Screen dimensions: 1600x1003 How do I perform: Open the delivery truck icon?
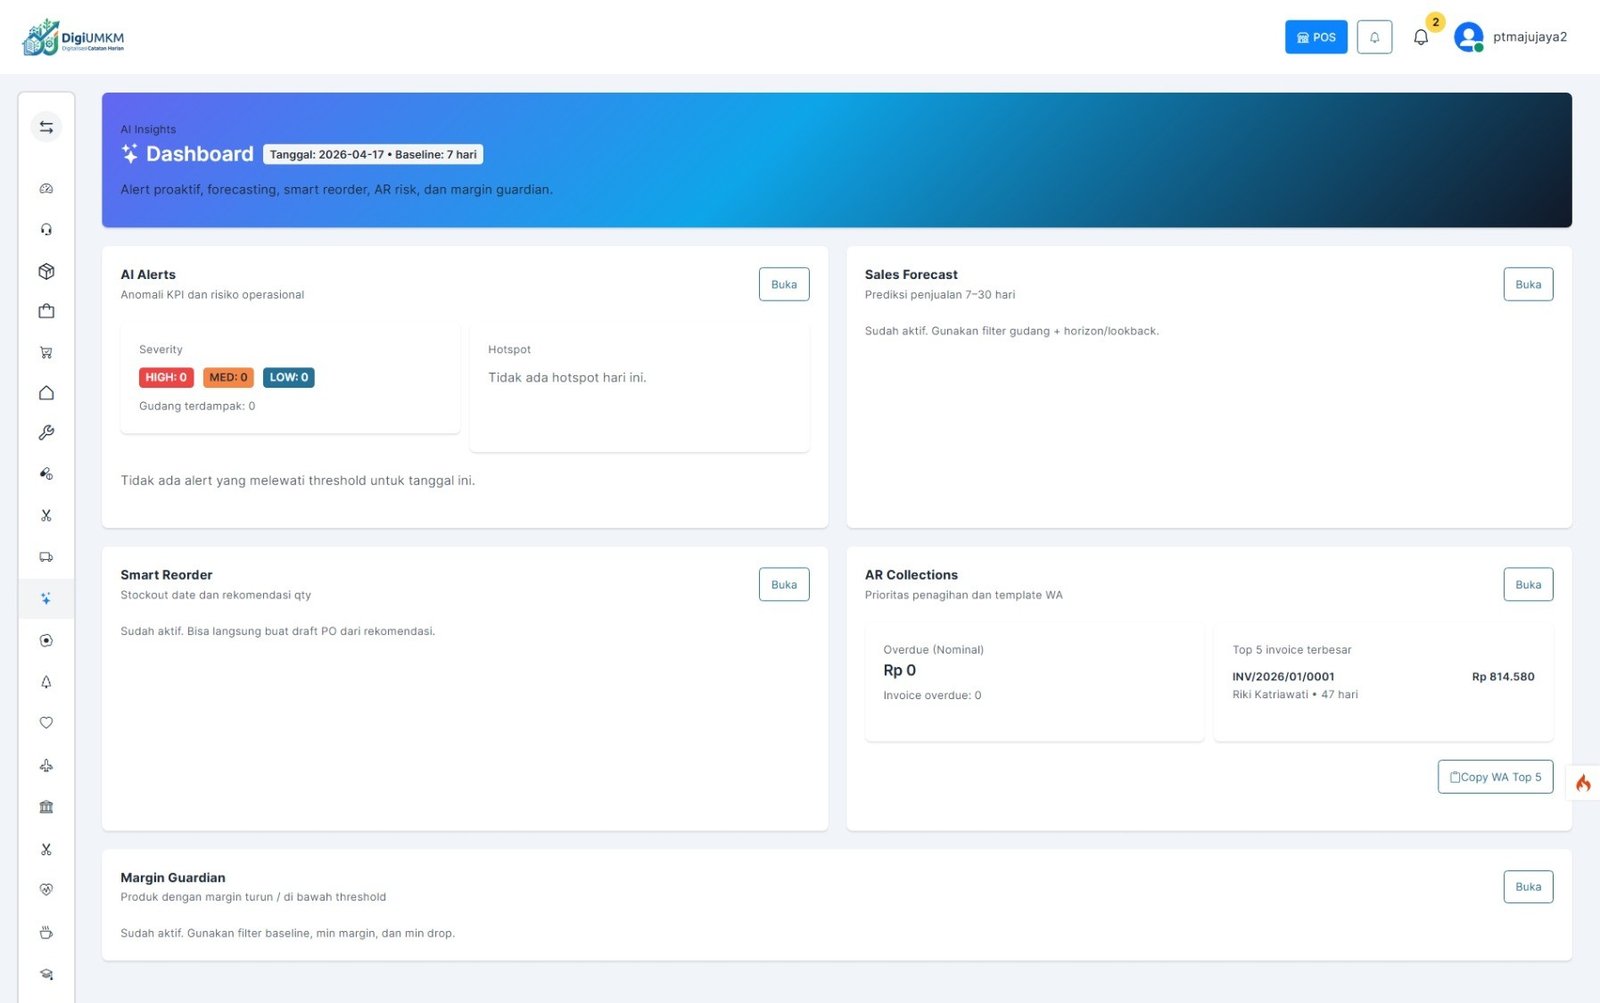[x=46, y=556]
